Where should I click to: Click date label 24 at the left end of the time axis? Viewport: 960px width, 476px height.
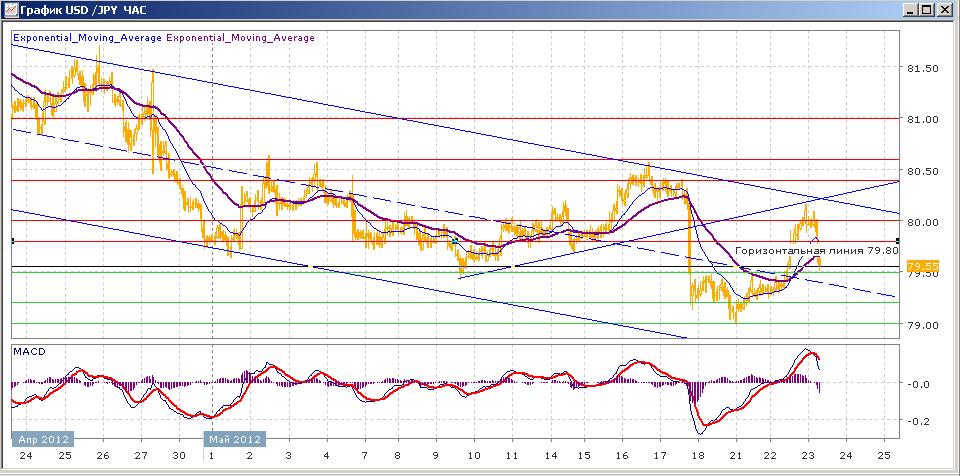pyautogui.click(x=27, y=457)
